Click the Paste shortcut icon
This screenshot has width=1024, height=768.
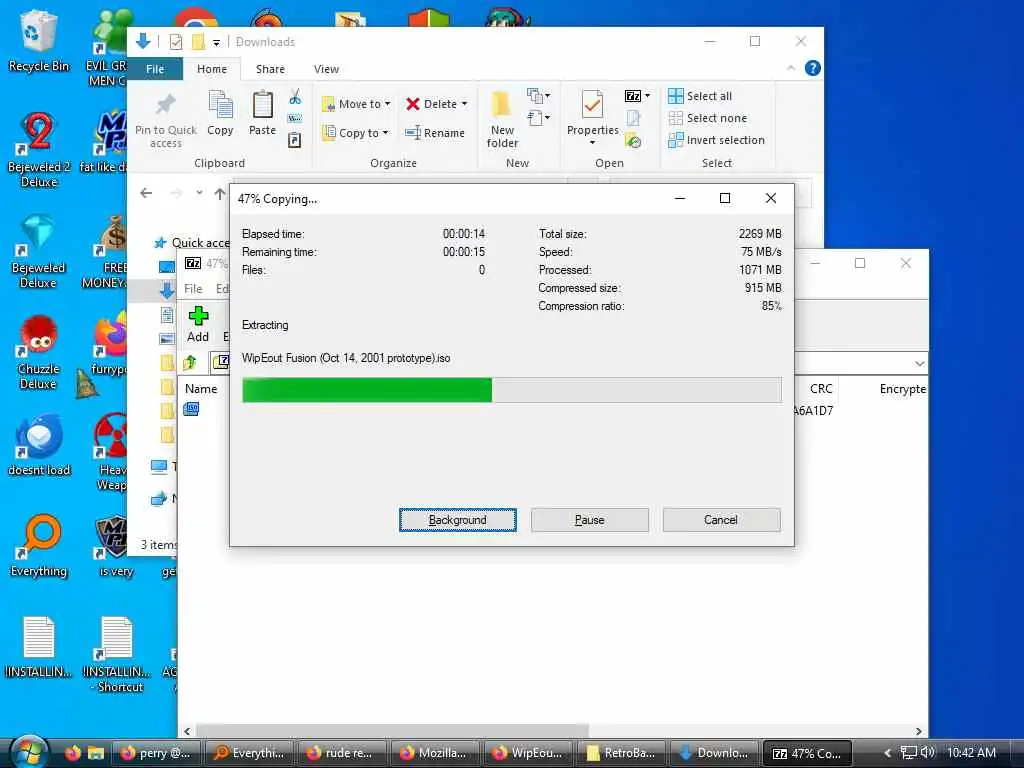pos(295,140)
